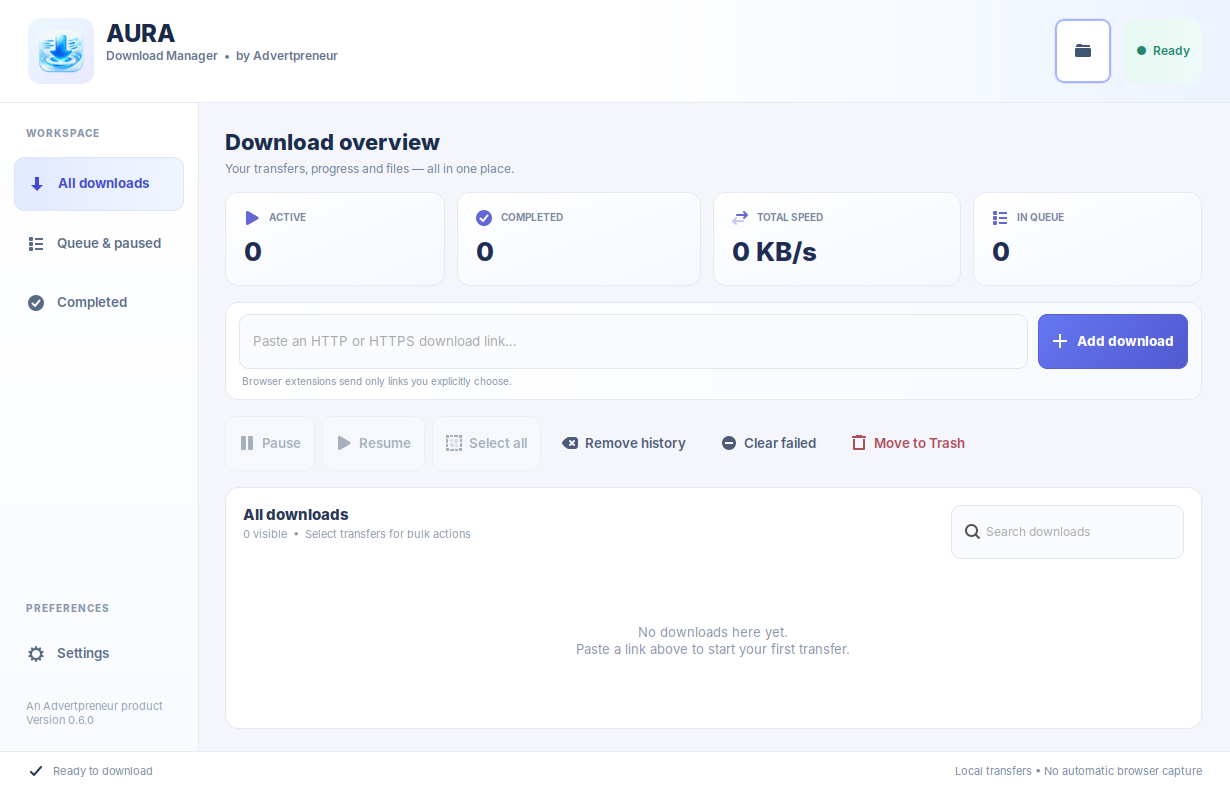Click the All downloads arrow icon
Screen dimensions: 1230x790
[x=37, y=184]
